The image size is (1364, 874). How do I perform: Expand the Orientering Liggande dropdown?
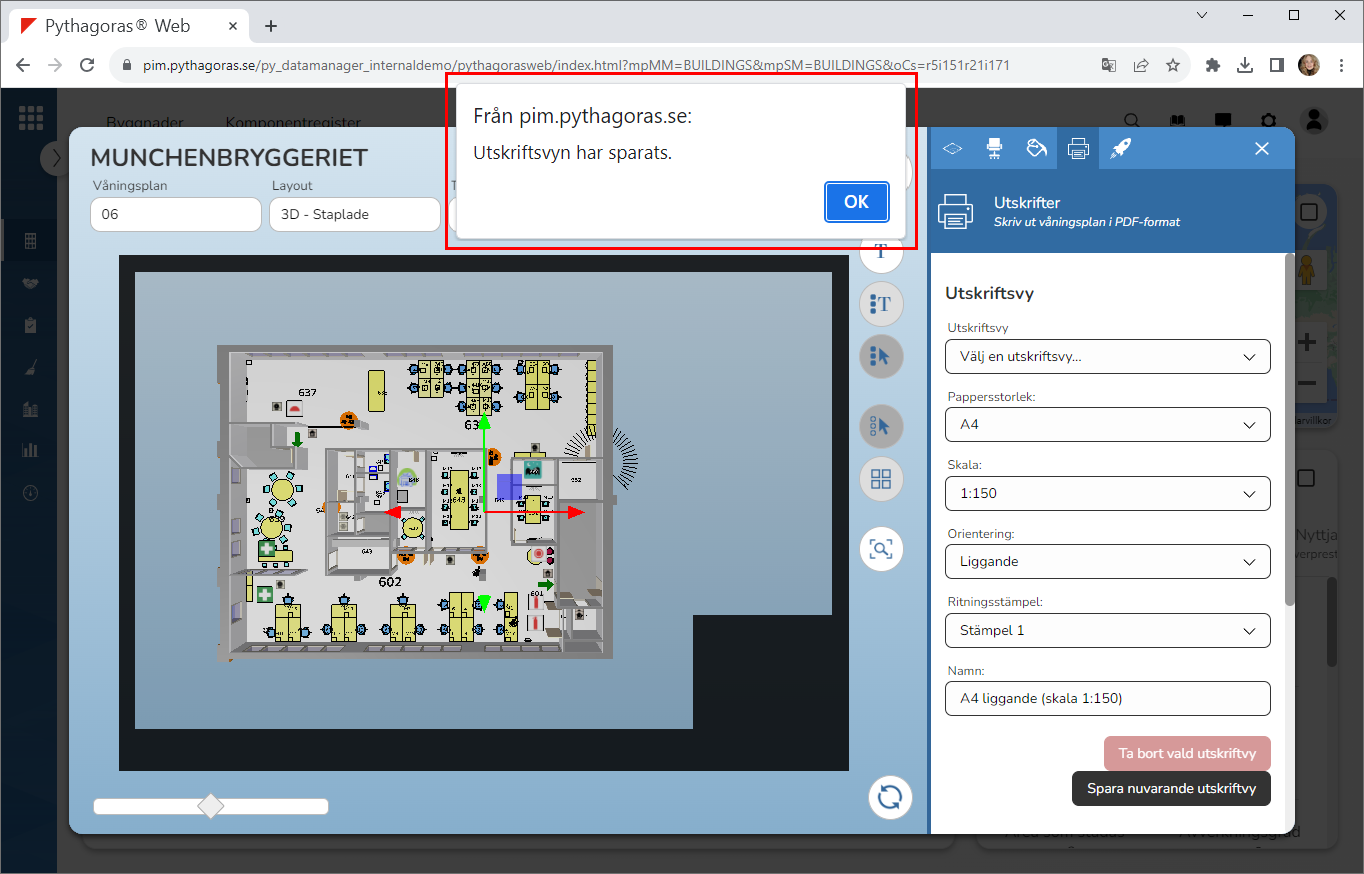coord(1107,562)
